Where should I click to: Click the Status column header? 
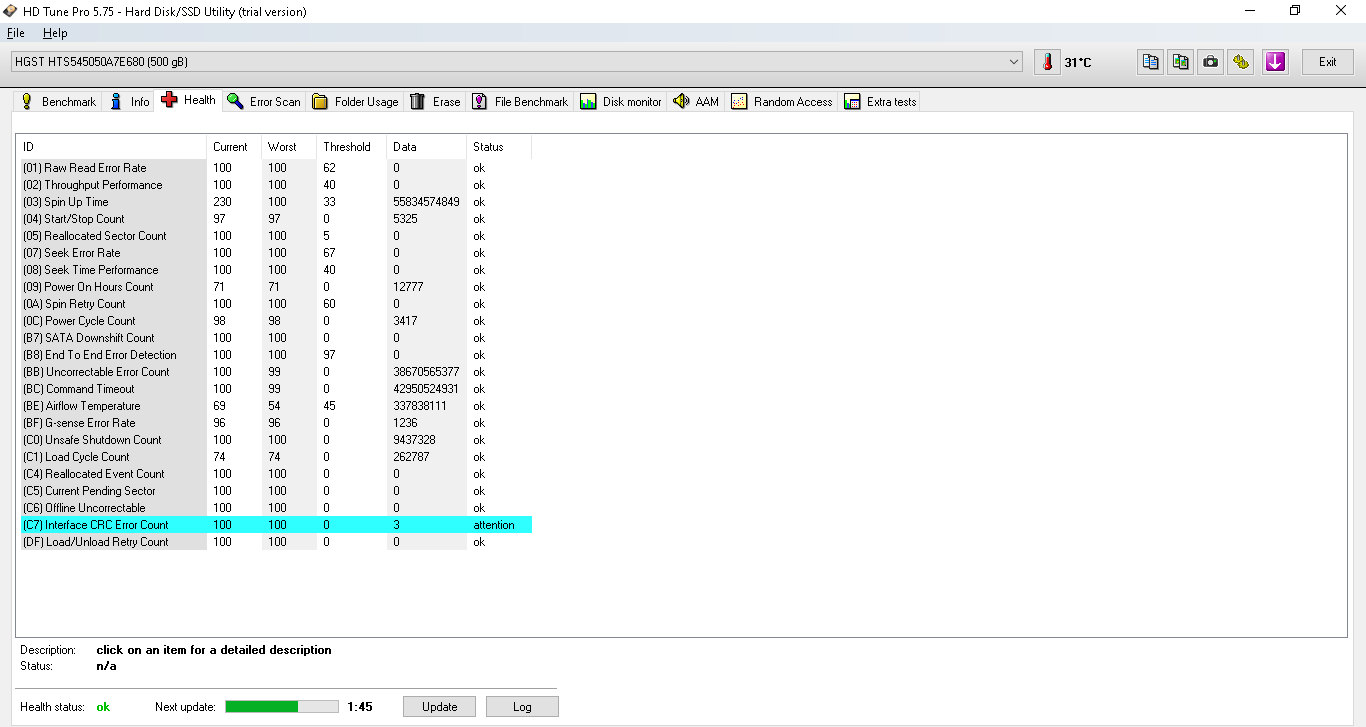[499, 147]
